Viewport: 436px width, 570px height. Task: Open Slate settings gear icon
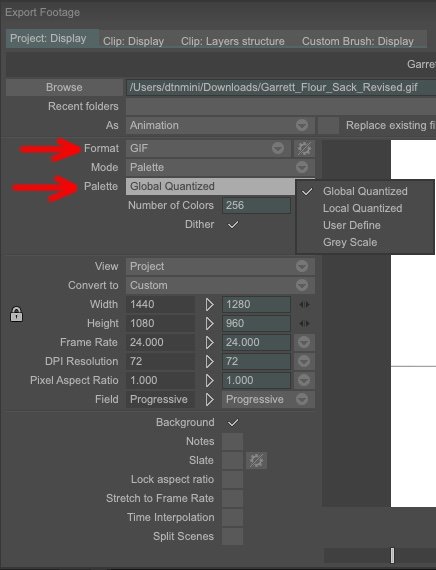256,460
